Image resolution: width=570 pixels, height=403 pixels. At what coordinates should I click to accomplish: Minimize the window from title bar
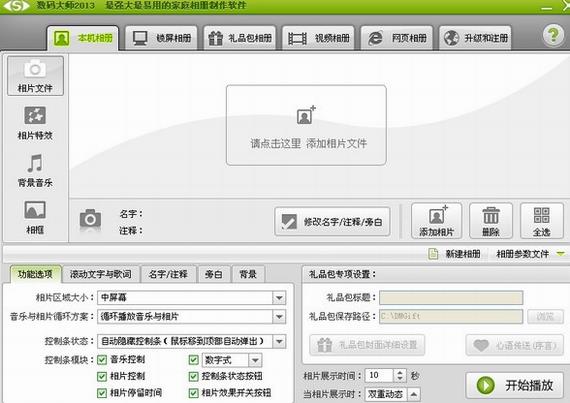(546, 7)
